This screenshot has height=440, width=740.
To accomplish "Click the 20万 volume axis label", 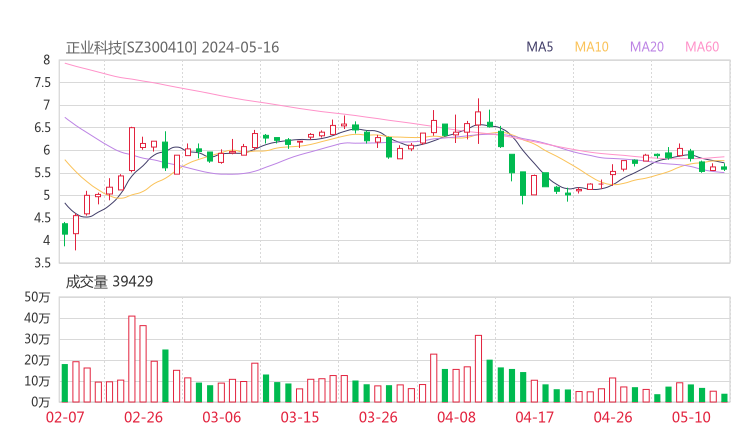I will (37, 360).
